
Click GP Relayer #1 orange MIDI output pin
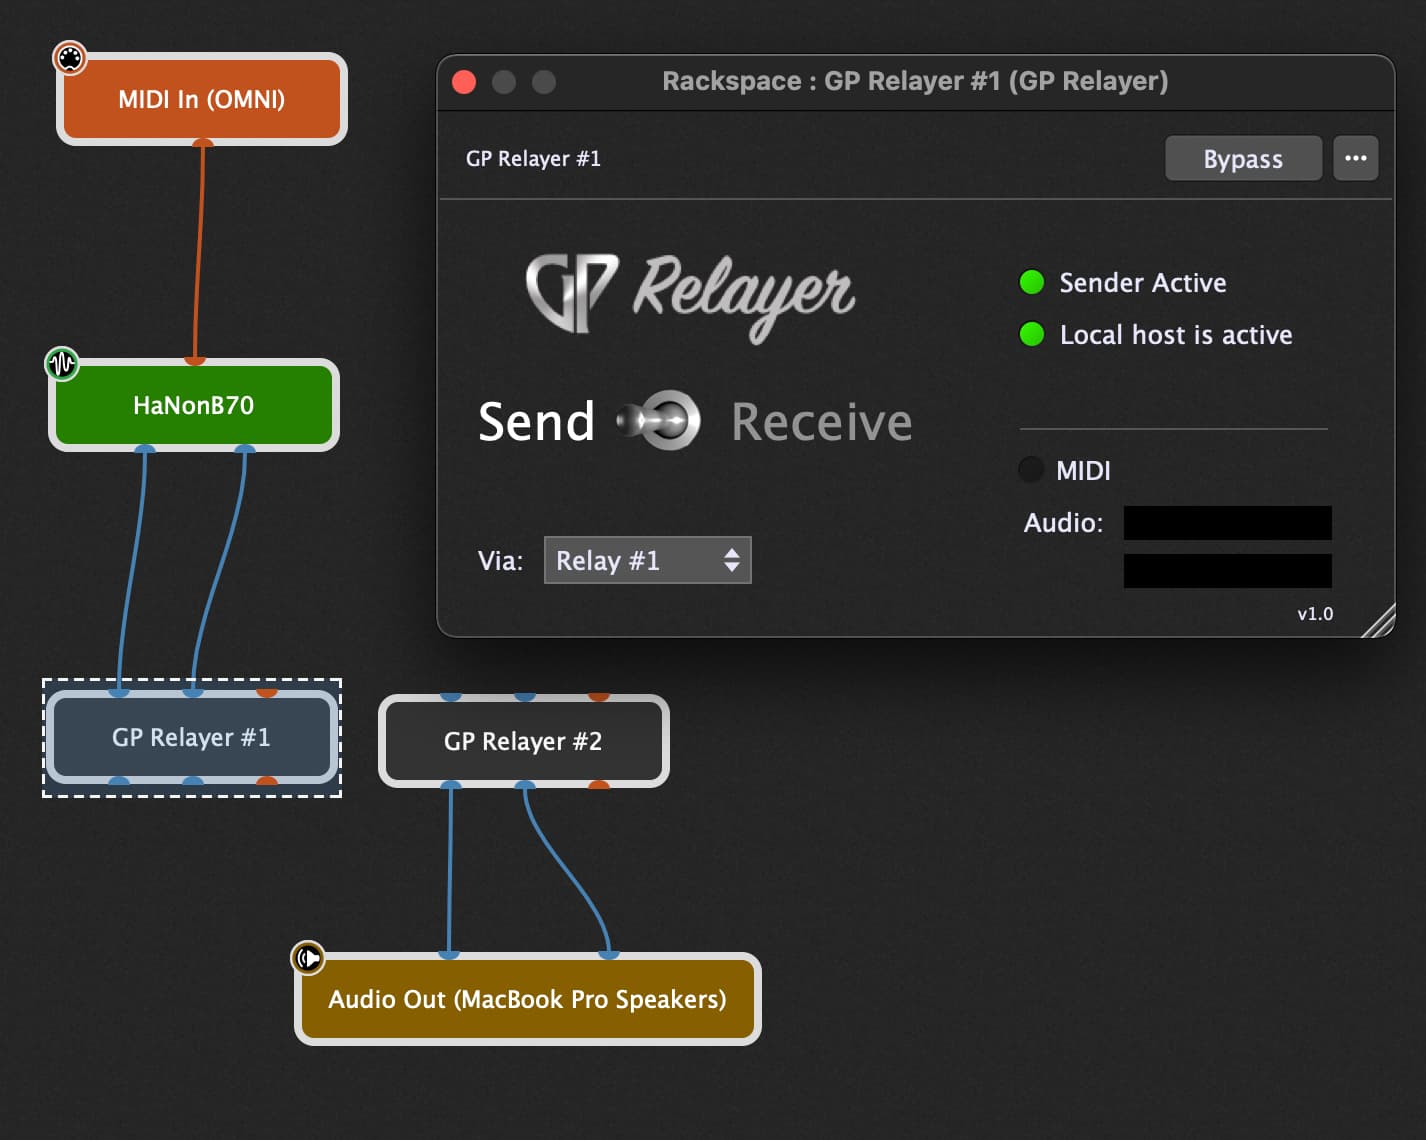(x=267, y=781)
